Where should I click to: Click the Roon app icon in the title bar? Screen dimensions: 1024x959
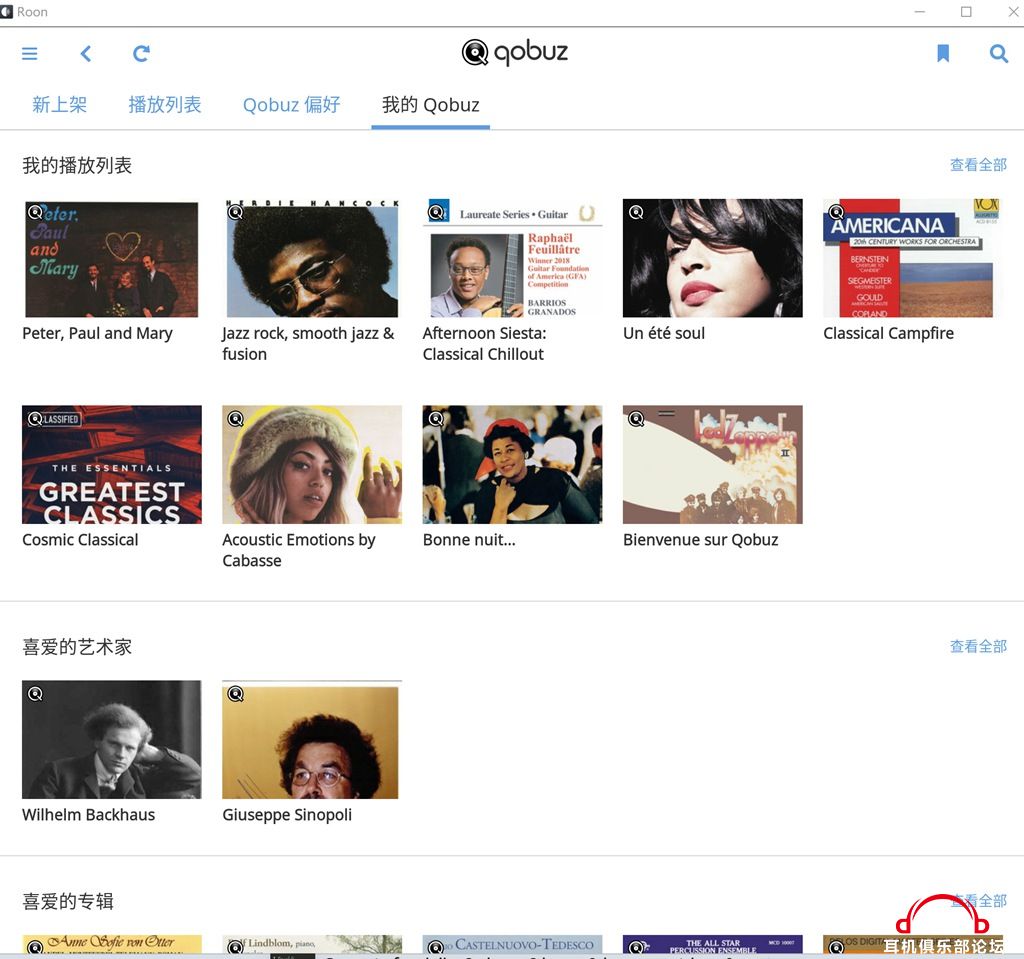coord(7,12)
